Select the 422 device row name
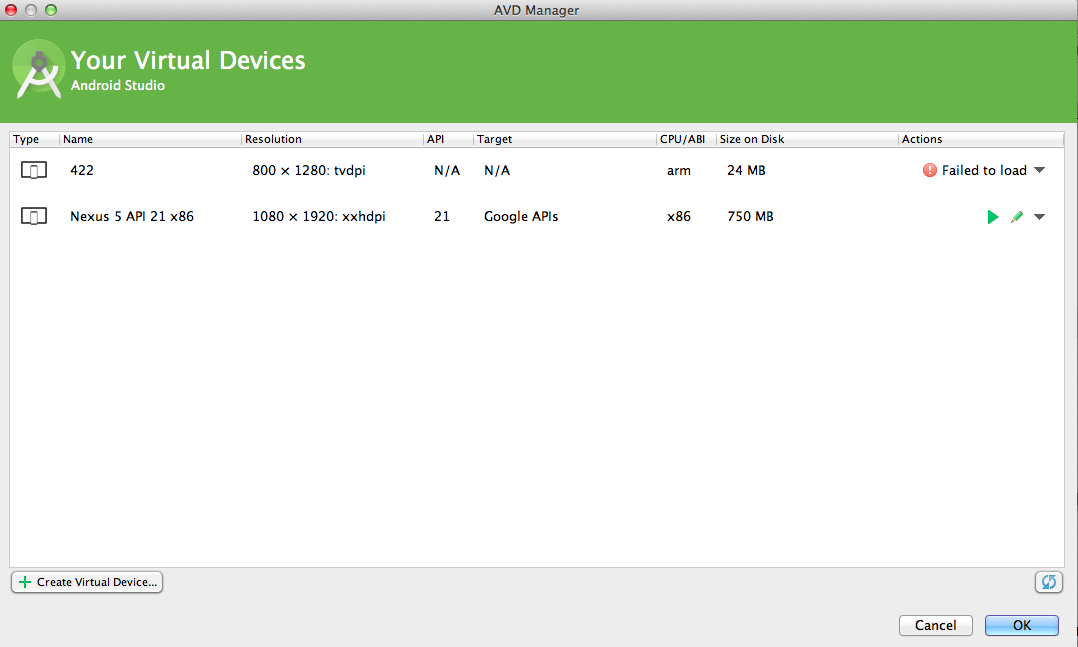 click(x=82, y=171)
